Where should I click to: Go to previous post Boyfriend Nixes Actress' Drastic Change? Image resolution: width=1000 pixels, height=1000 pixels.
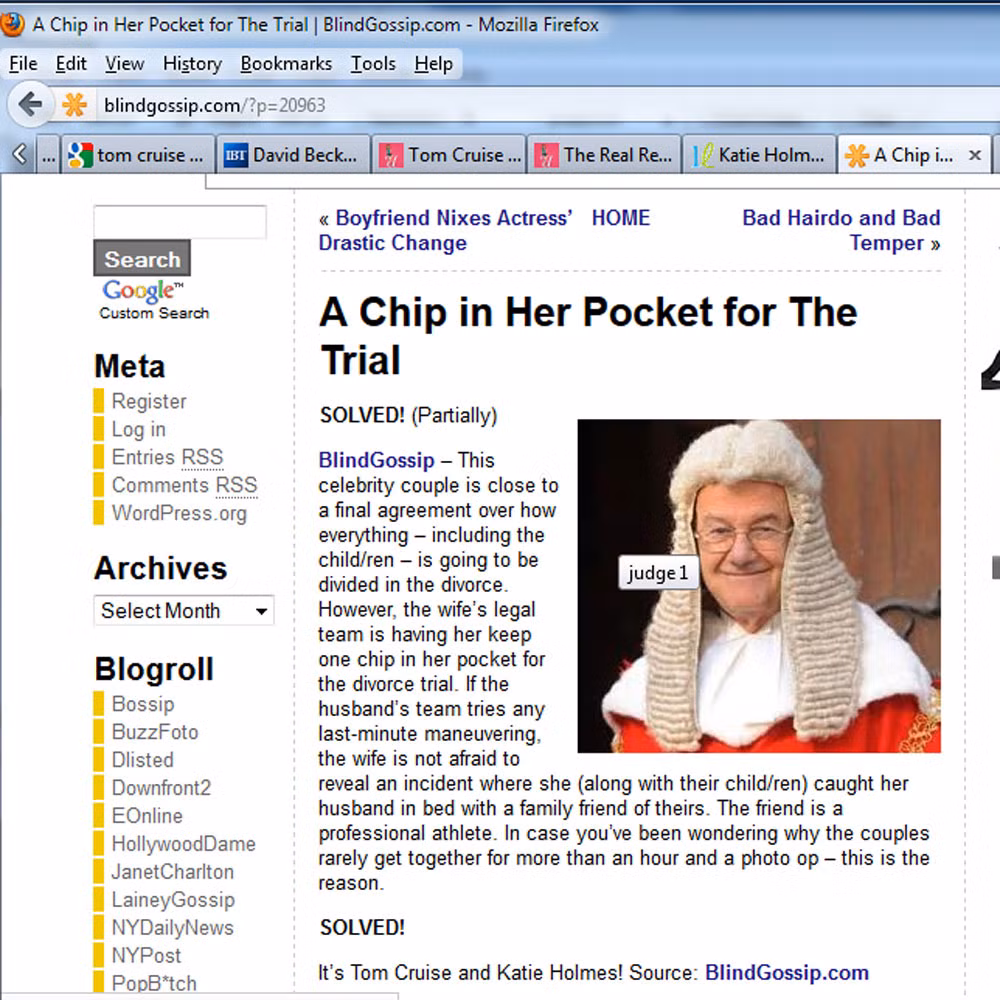(x=445, y=230)
